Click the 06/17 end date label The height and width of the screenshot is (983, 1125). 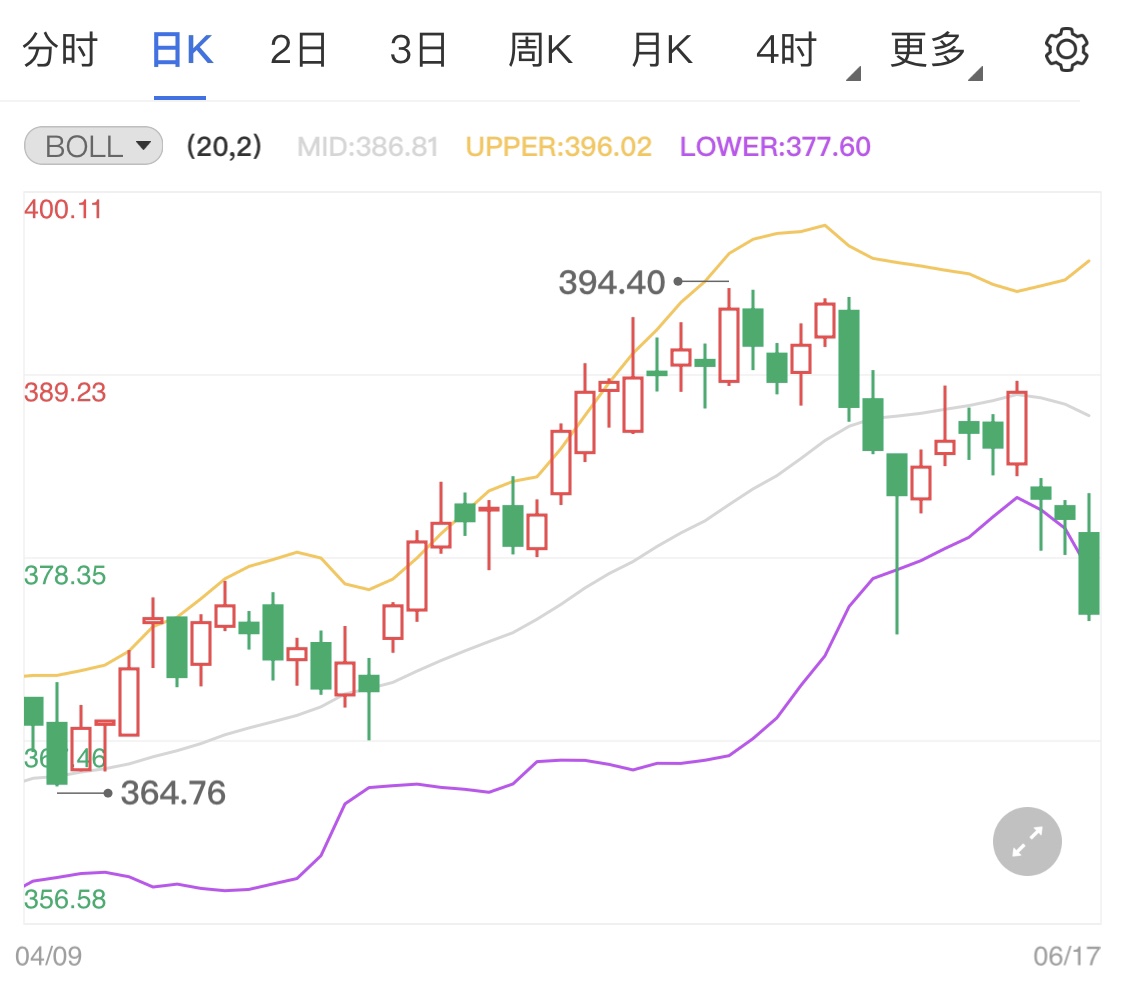pyautogui.click(x=1067, y=956)
